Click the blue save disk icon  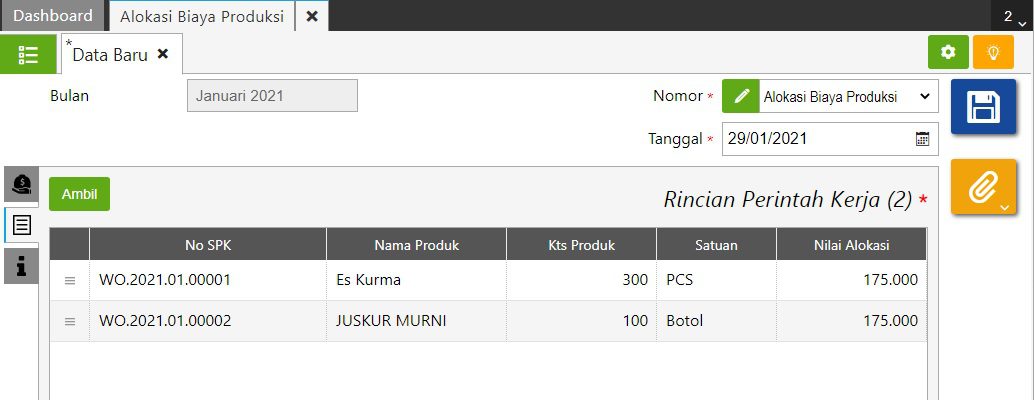(983, 106)
